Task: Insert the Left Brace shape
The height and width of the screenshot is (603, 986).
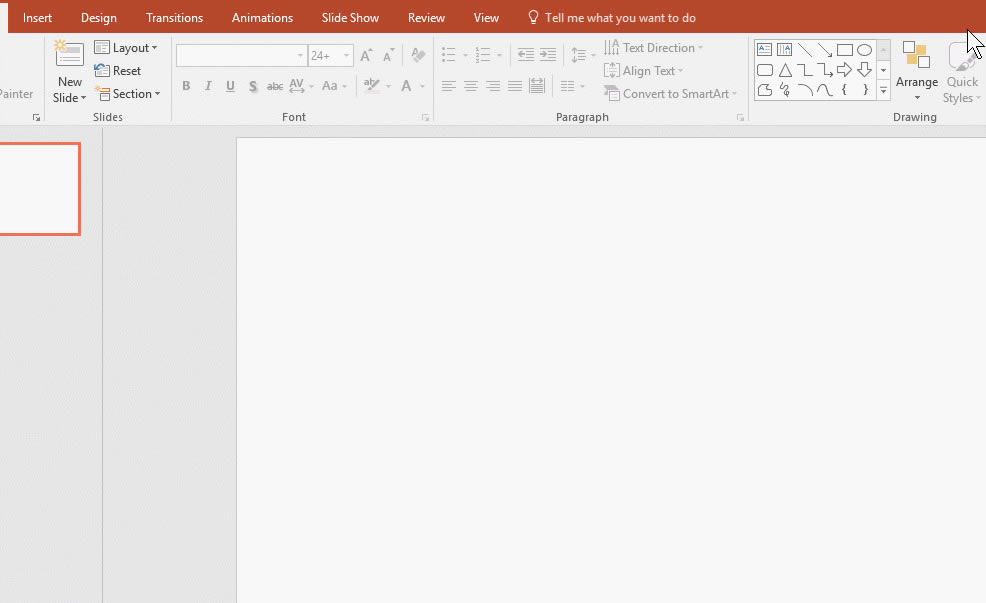Action: tap(845, 90)
